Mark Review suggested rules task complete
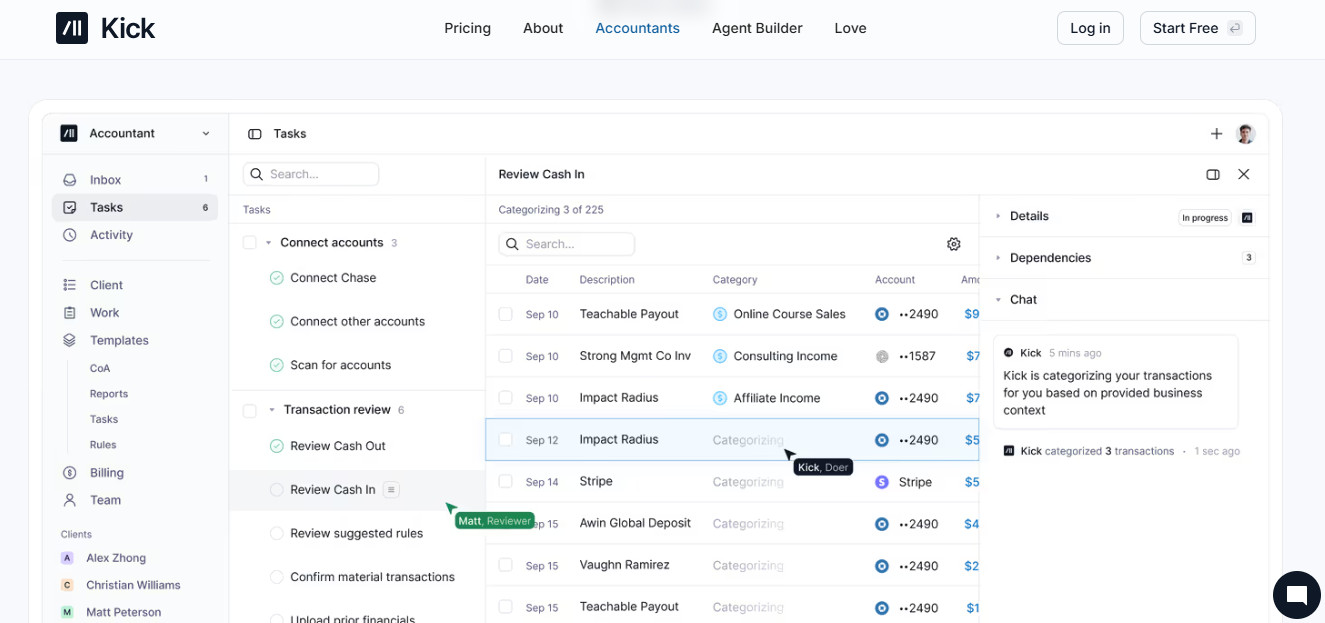This screenshot has width=1325, height=623. click(277, 534)
